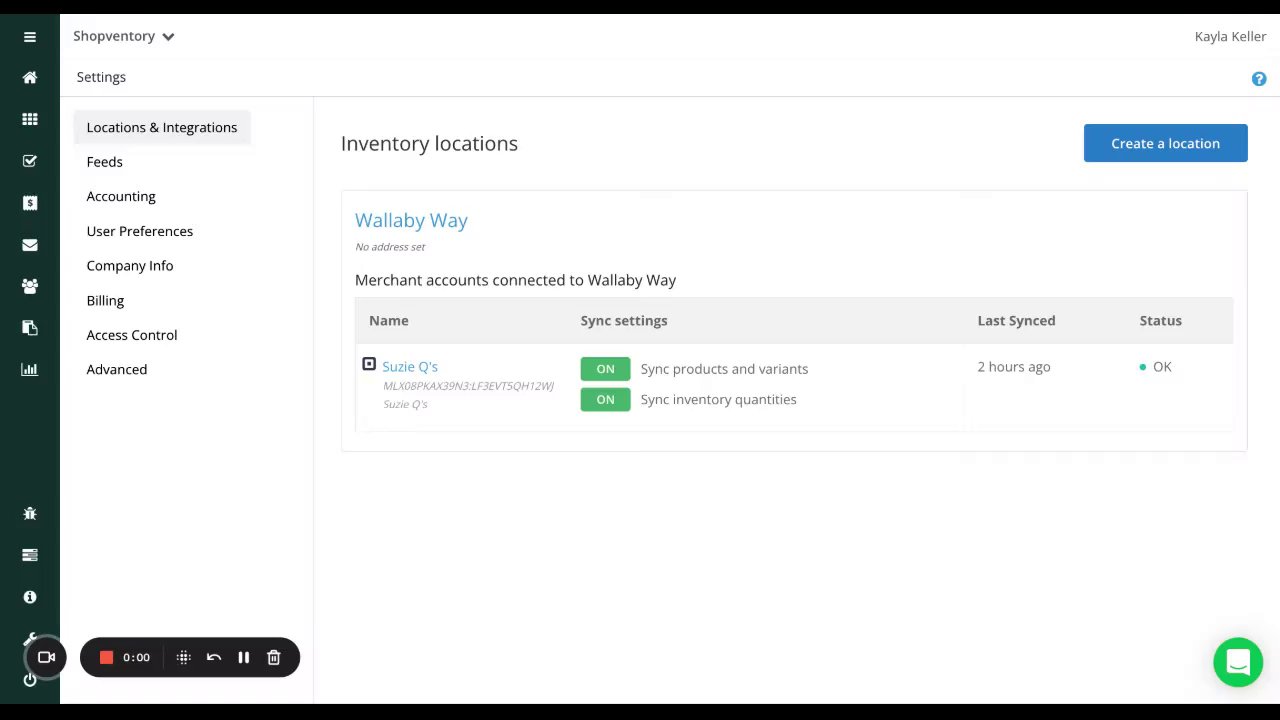The width and height of the screenshot is (1280, 720).
Task: Open the hamburger menu in sidebar
Action: pos(30,37)
